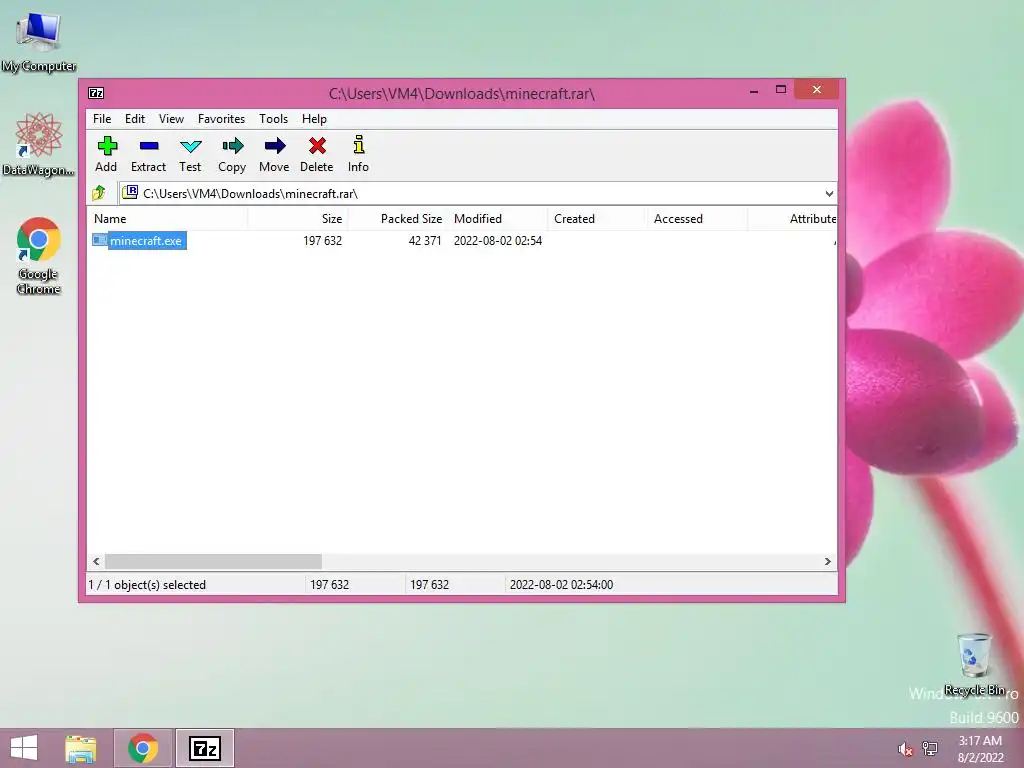Screen dimensions: 1024x768
Task: Sort by Created column header
Action: pyautogui.click(x=597, y=219)
